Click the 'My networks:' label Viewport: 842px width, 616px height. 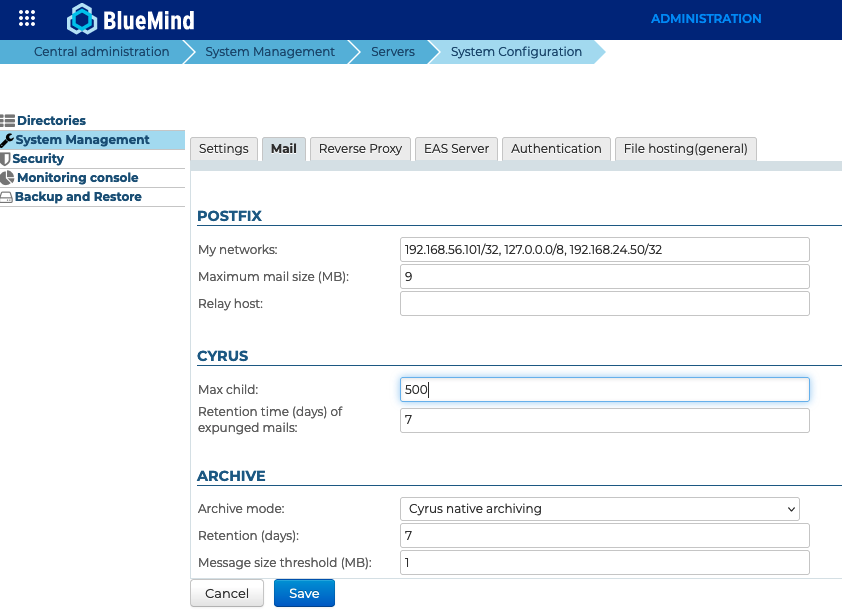click(237, 250)
